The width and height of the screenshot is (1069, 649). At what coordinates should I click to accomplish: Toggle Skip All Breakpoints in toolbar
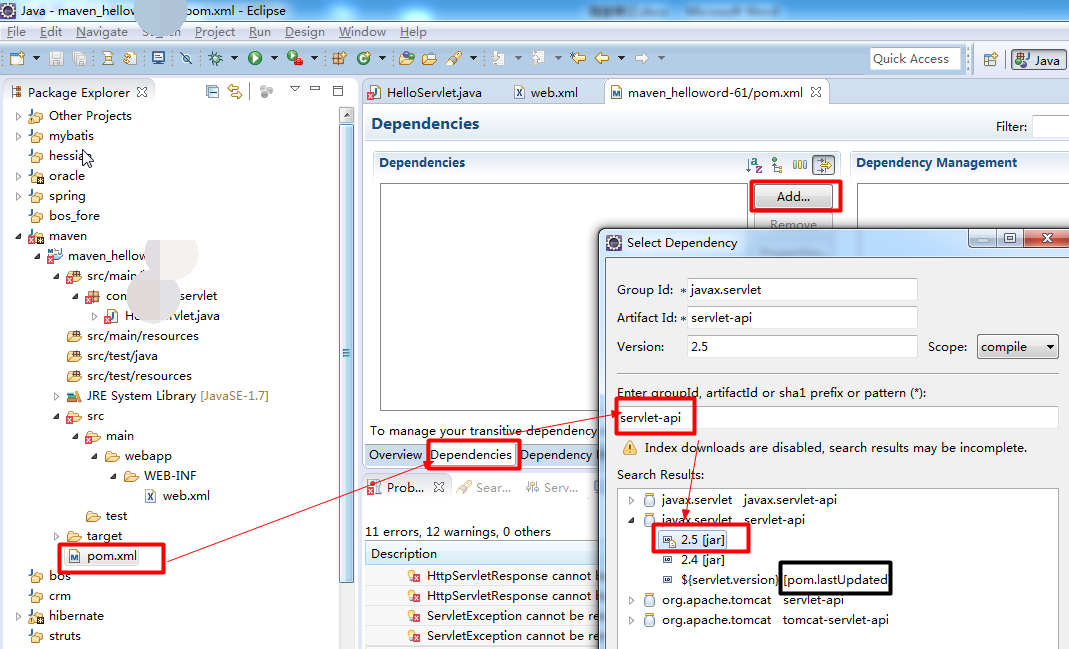pos(186,59)
